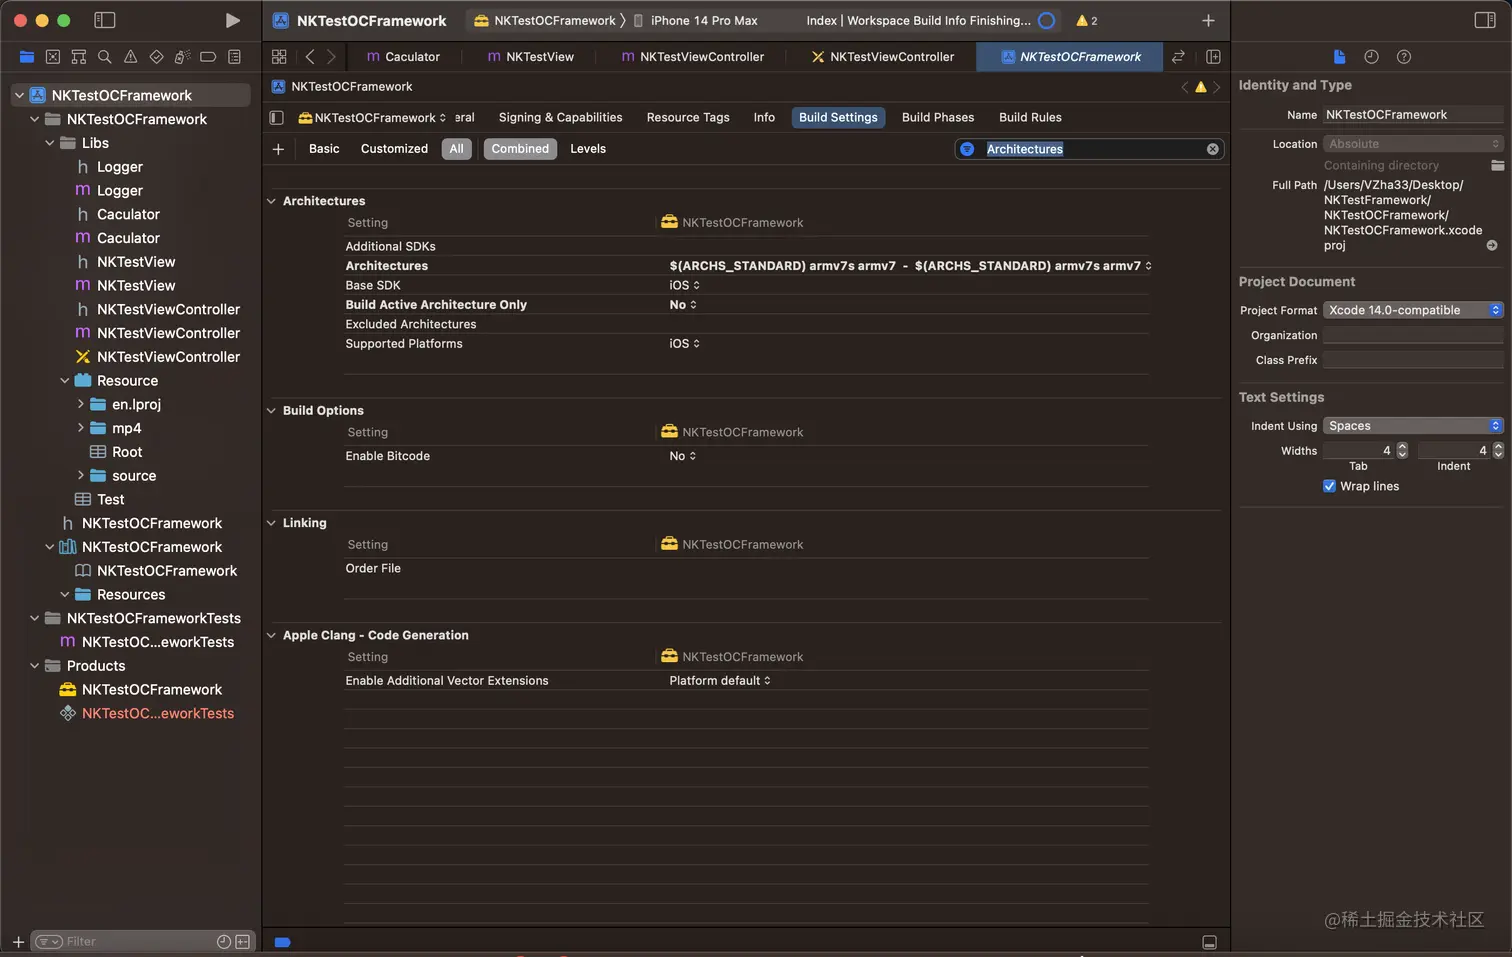Add a new build setting with plus
The height and width of the screenshot is (957, 1512).
[278, 149]
